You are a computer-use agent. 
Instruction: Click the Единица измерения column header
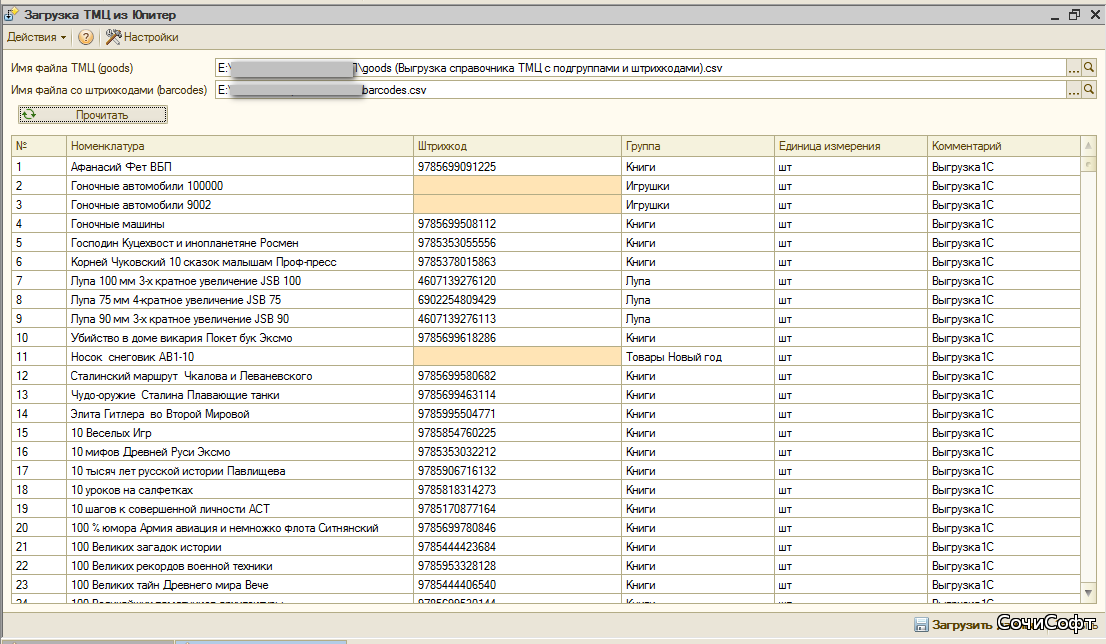(851, 146)
